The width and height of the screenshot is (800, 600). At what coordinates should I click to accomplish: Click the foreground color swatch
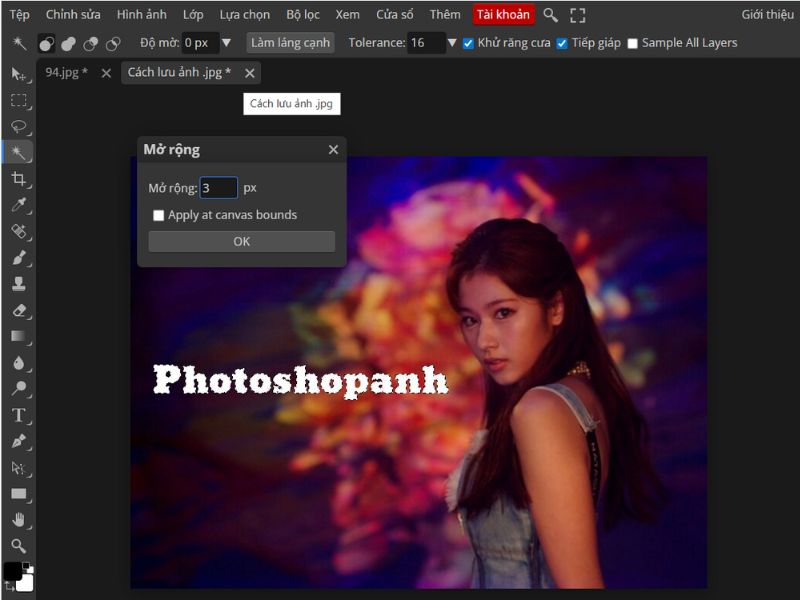point(13,572)
